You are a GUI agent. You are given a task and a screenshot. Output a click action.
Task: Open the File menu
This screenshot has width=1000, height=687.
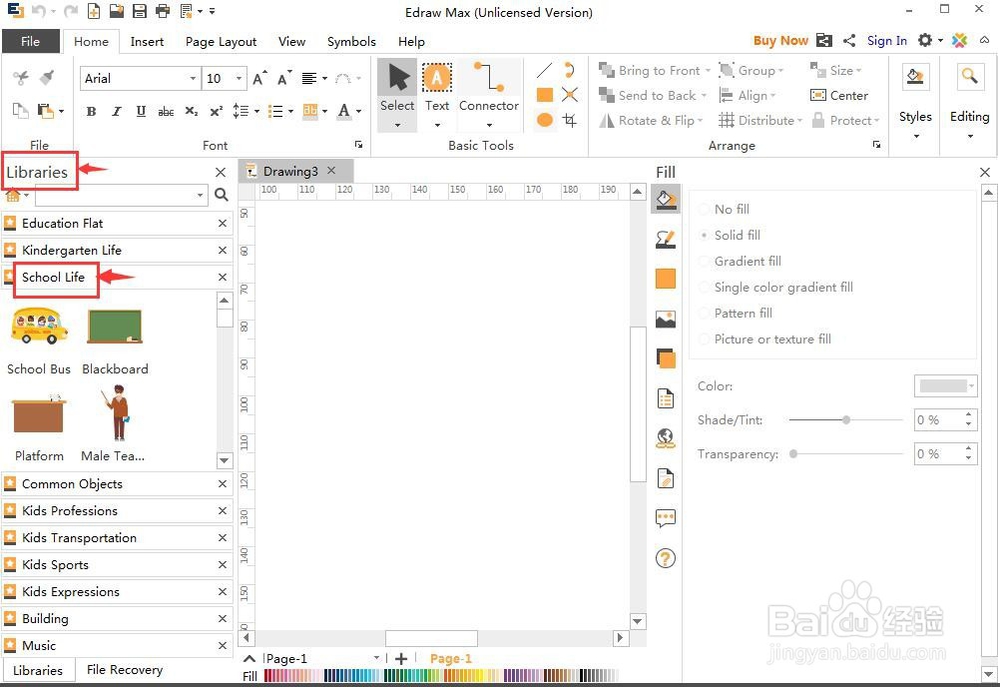tap(31, 41)
